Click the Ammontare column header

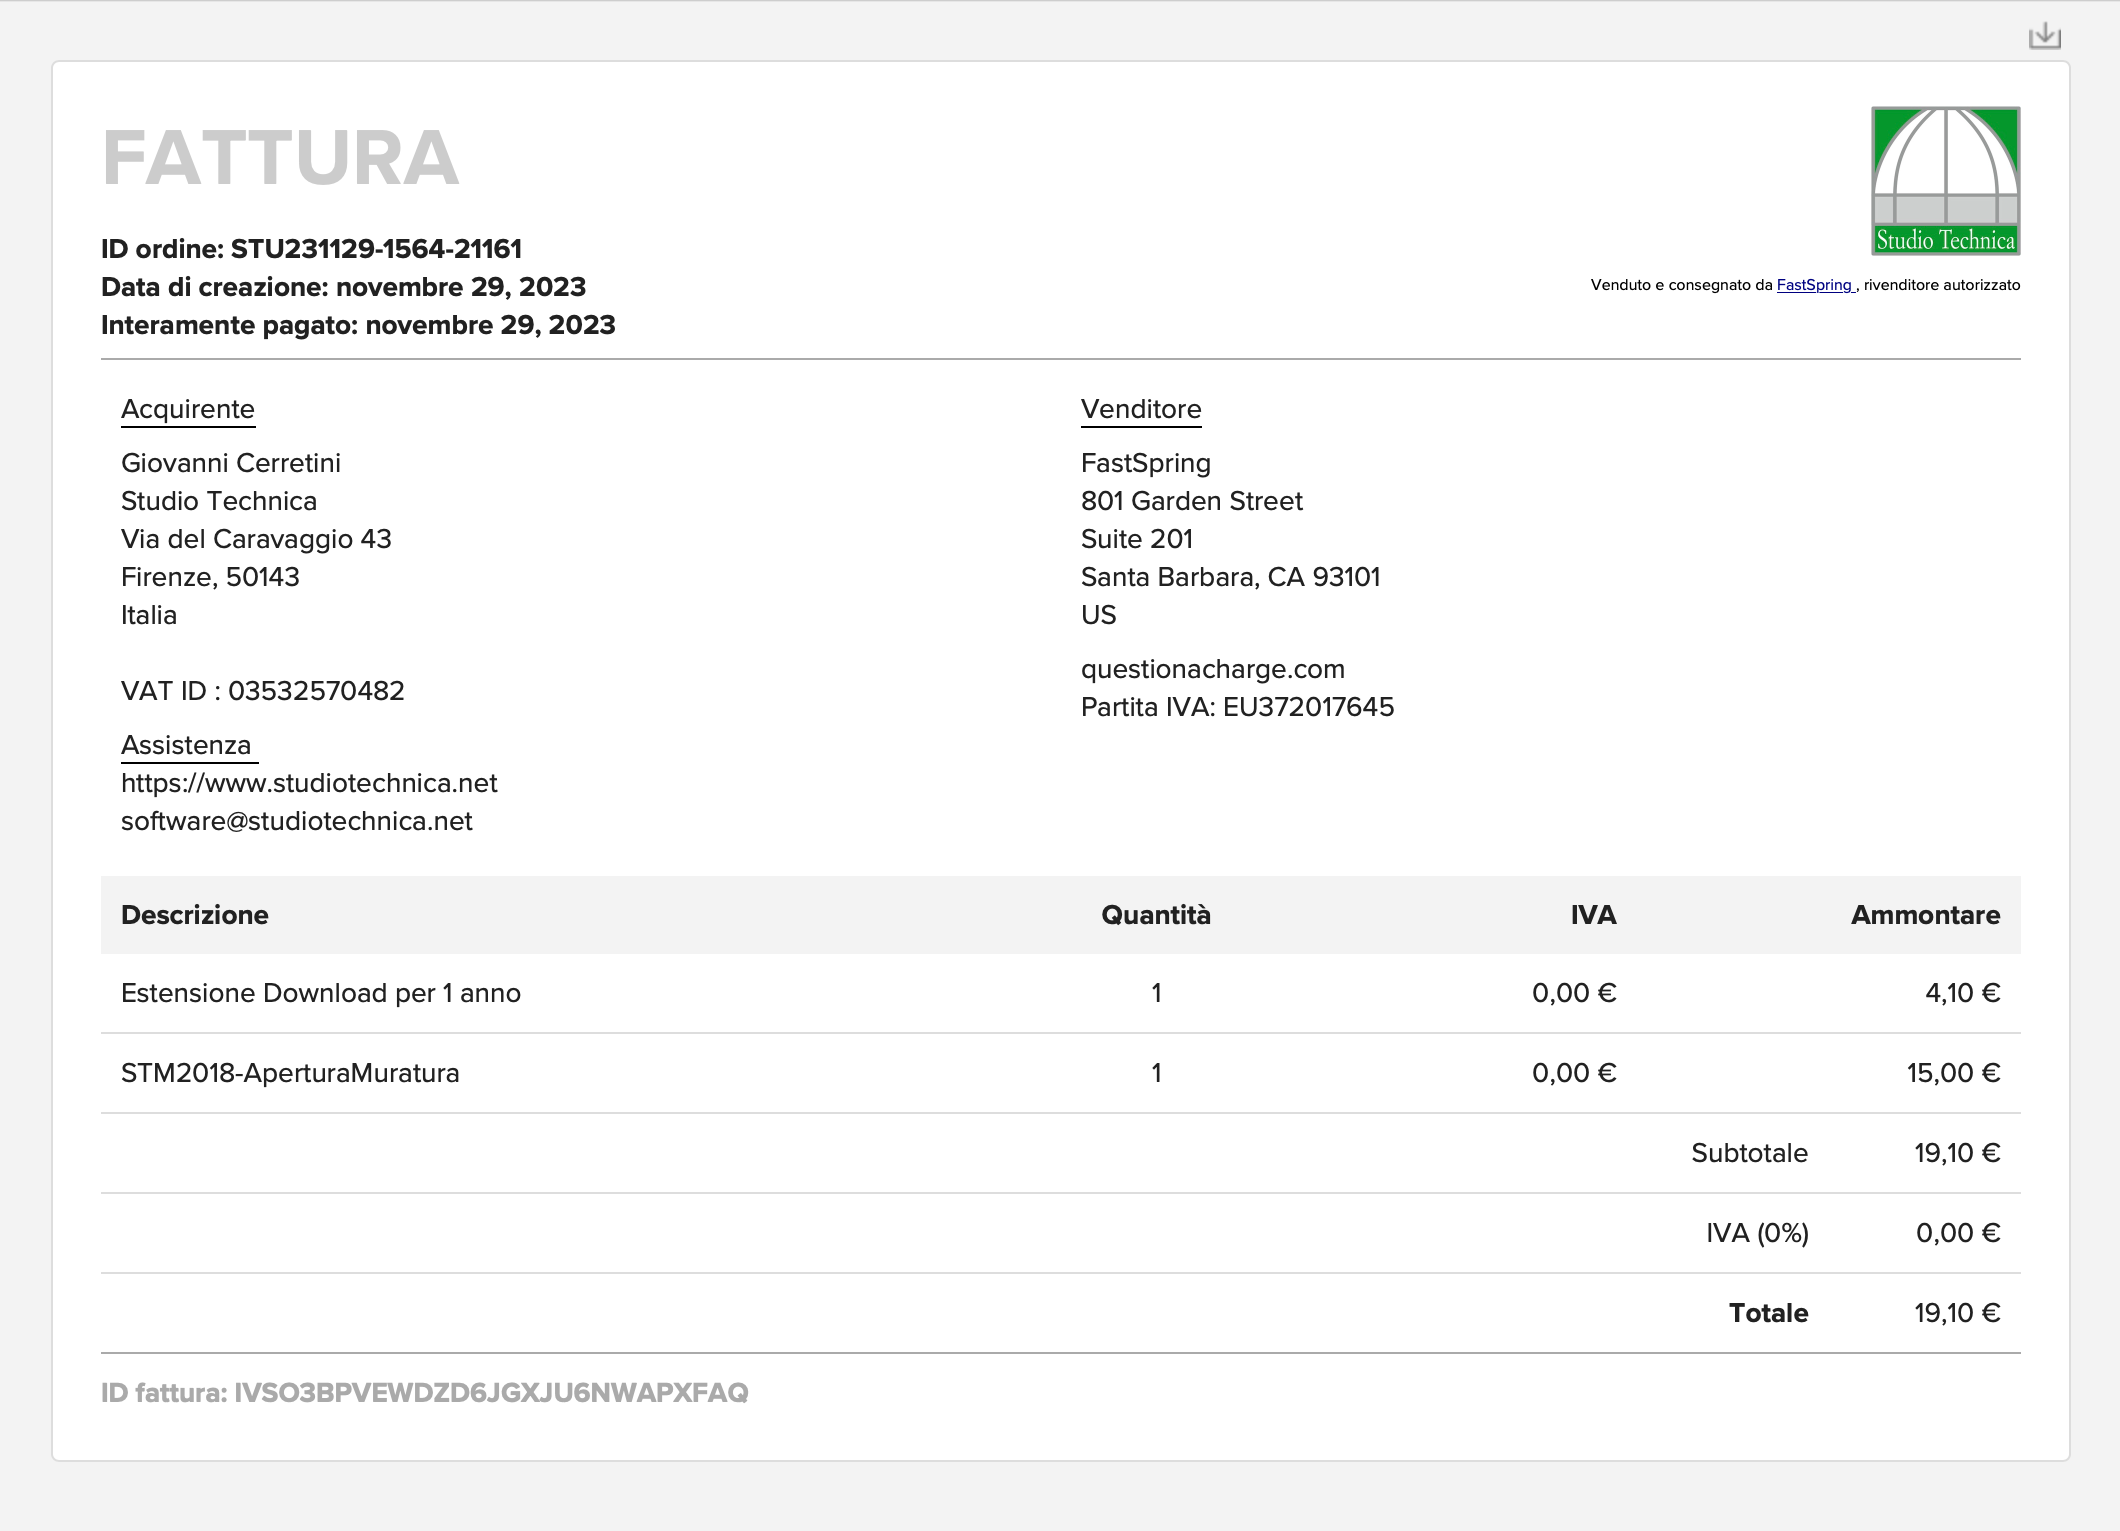(x=1925, y=915)
